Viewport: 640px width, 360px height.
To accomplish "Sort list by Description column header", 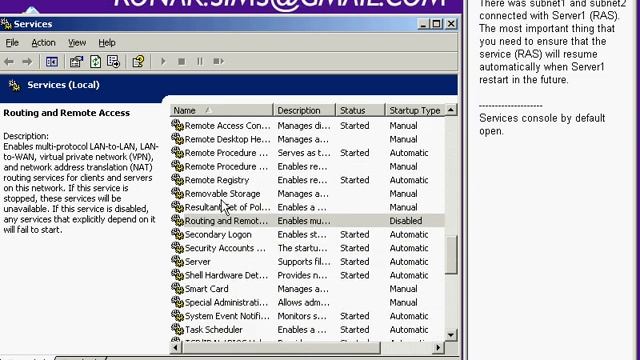I will pyautogui.click(x=304, y=110).
